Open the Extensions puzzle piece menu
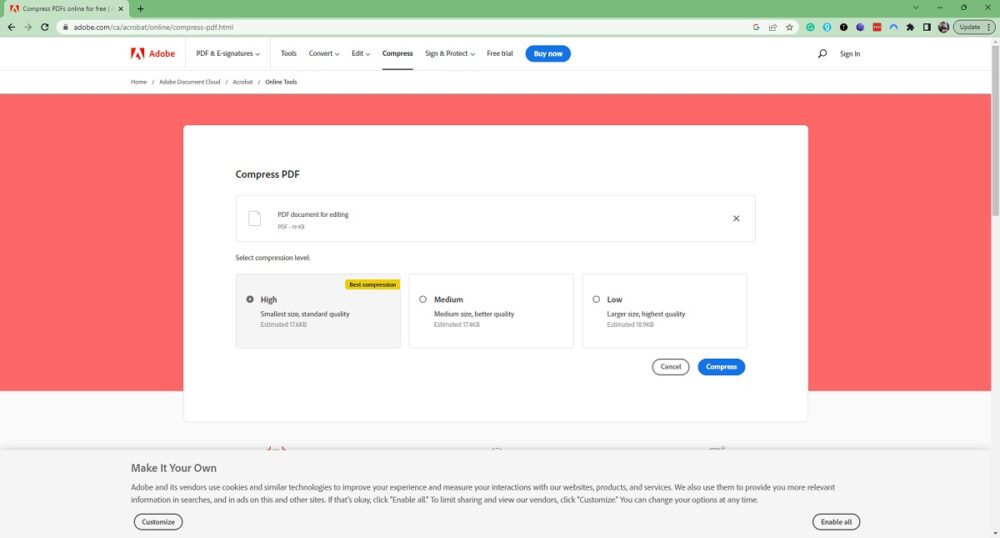 click(910, 27)
